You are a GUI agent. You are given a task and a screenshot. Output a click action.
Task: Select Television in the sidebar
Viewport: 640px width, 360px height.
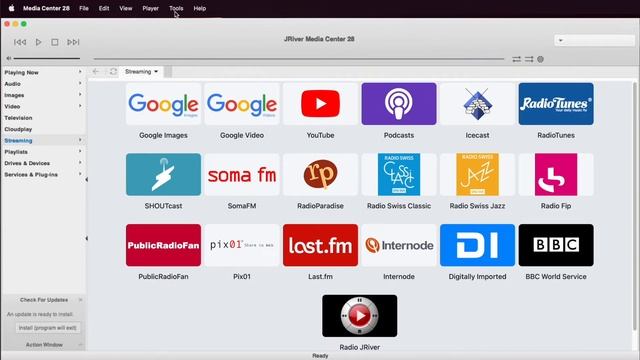pyautogui.click(x=18, y=118)
